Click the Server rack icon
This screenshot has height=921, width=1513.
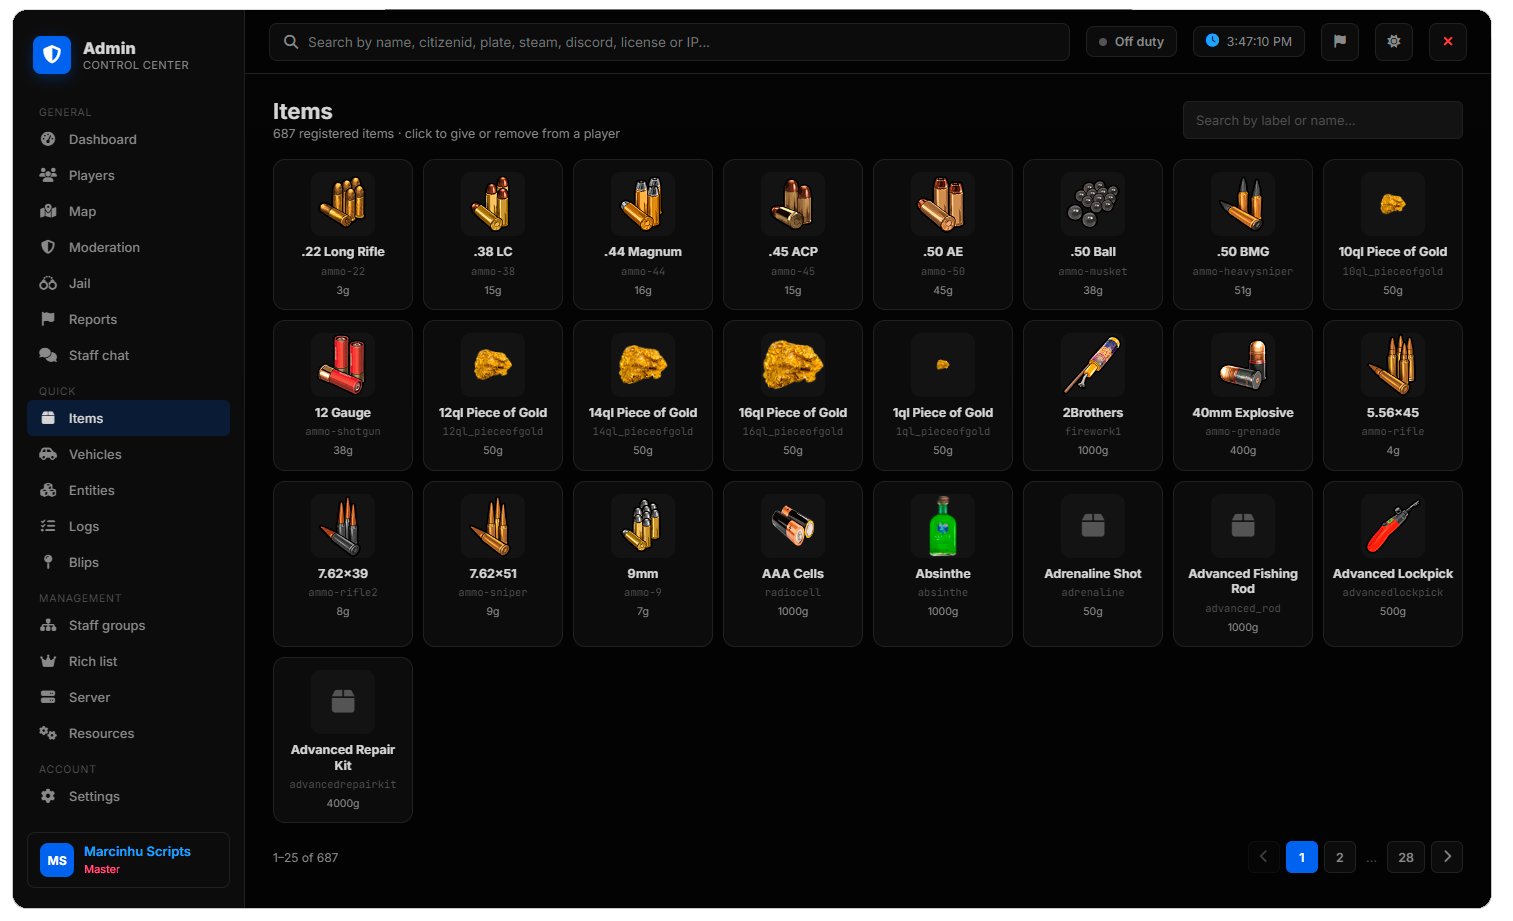48,697
